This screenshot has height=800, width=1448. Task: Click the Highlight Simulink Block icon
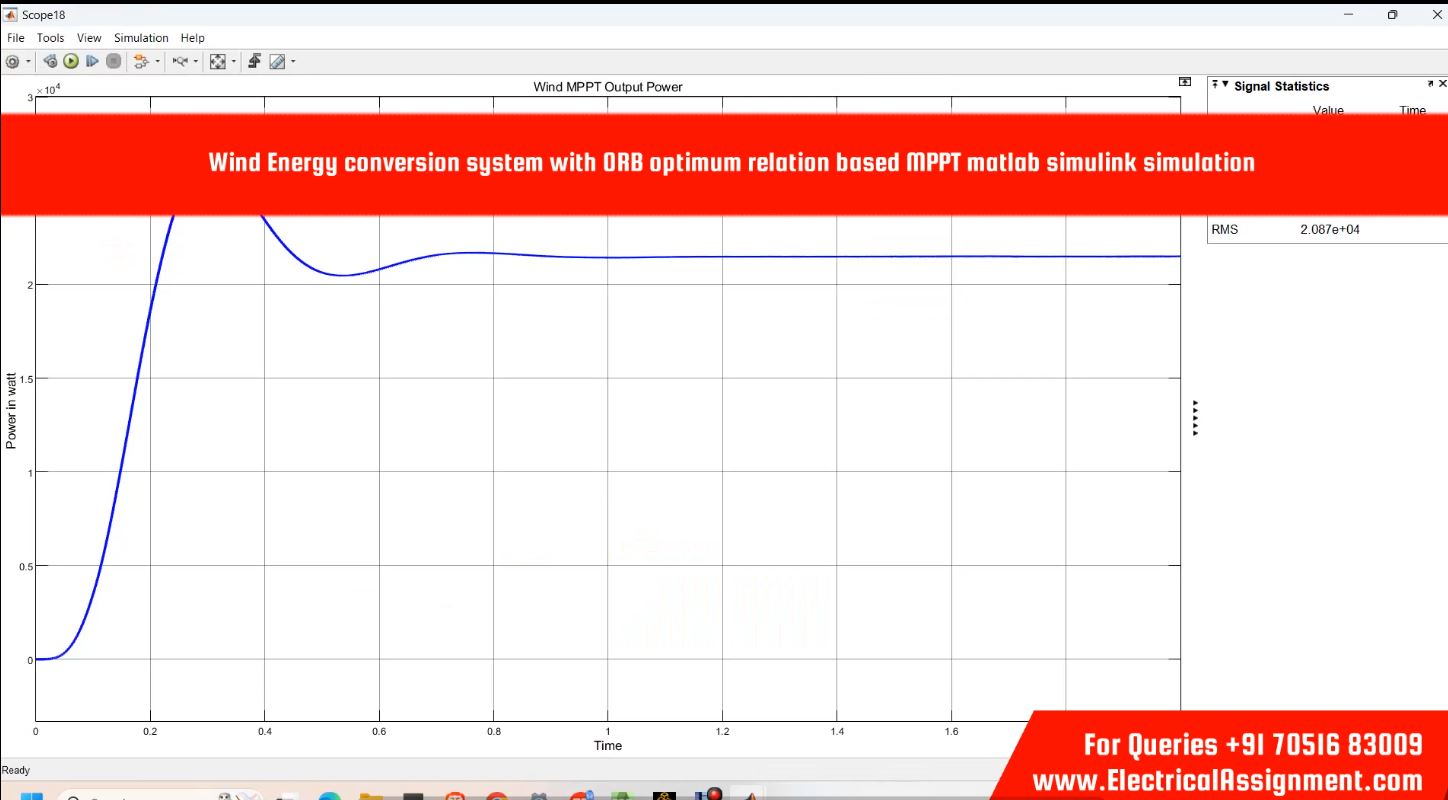(141, 62)
